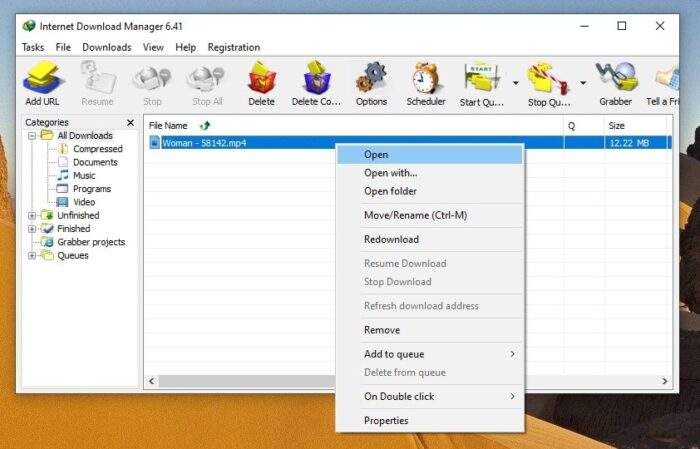Click the Compressed category folder icon
The image size is (700, 449).
pos(63,149)
